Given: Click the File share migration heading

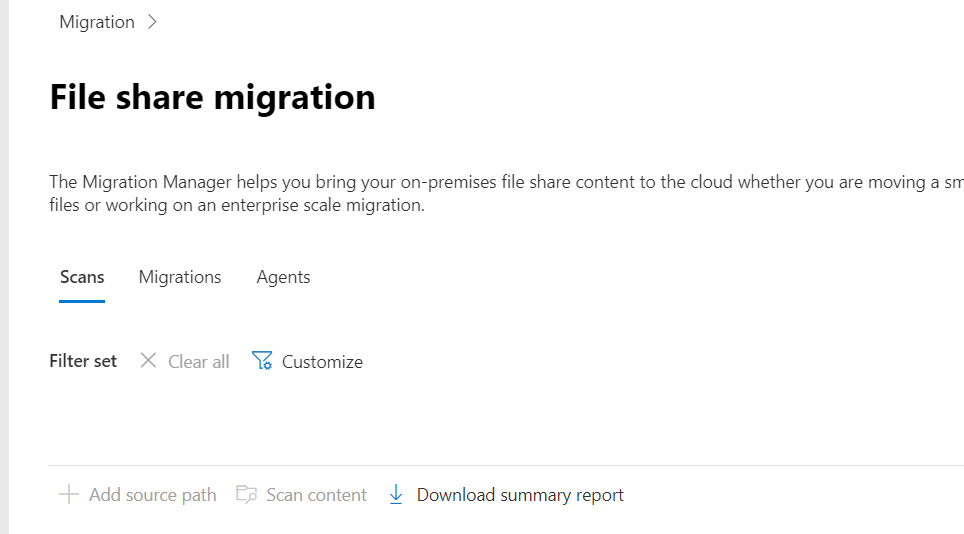Looking at the screenshot, I should (x=212, y=97).
